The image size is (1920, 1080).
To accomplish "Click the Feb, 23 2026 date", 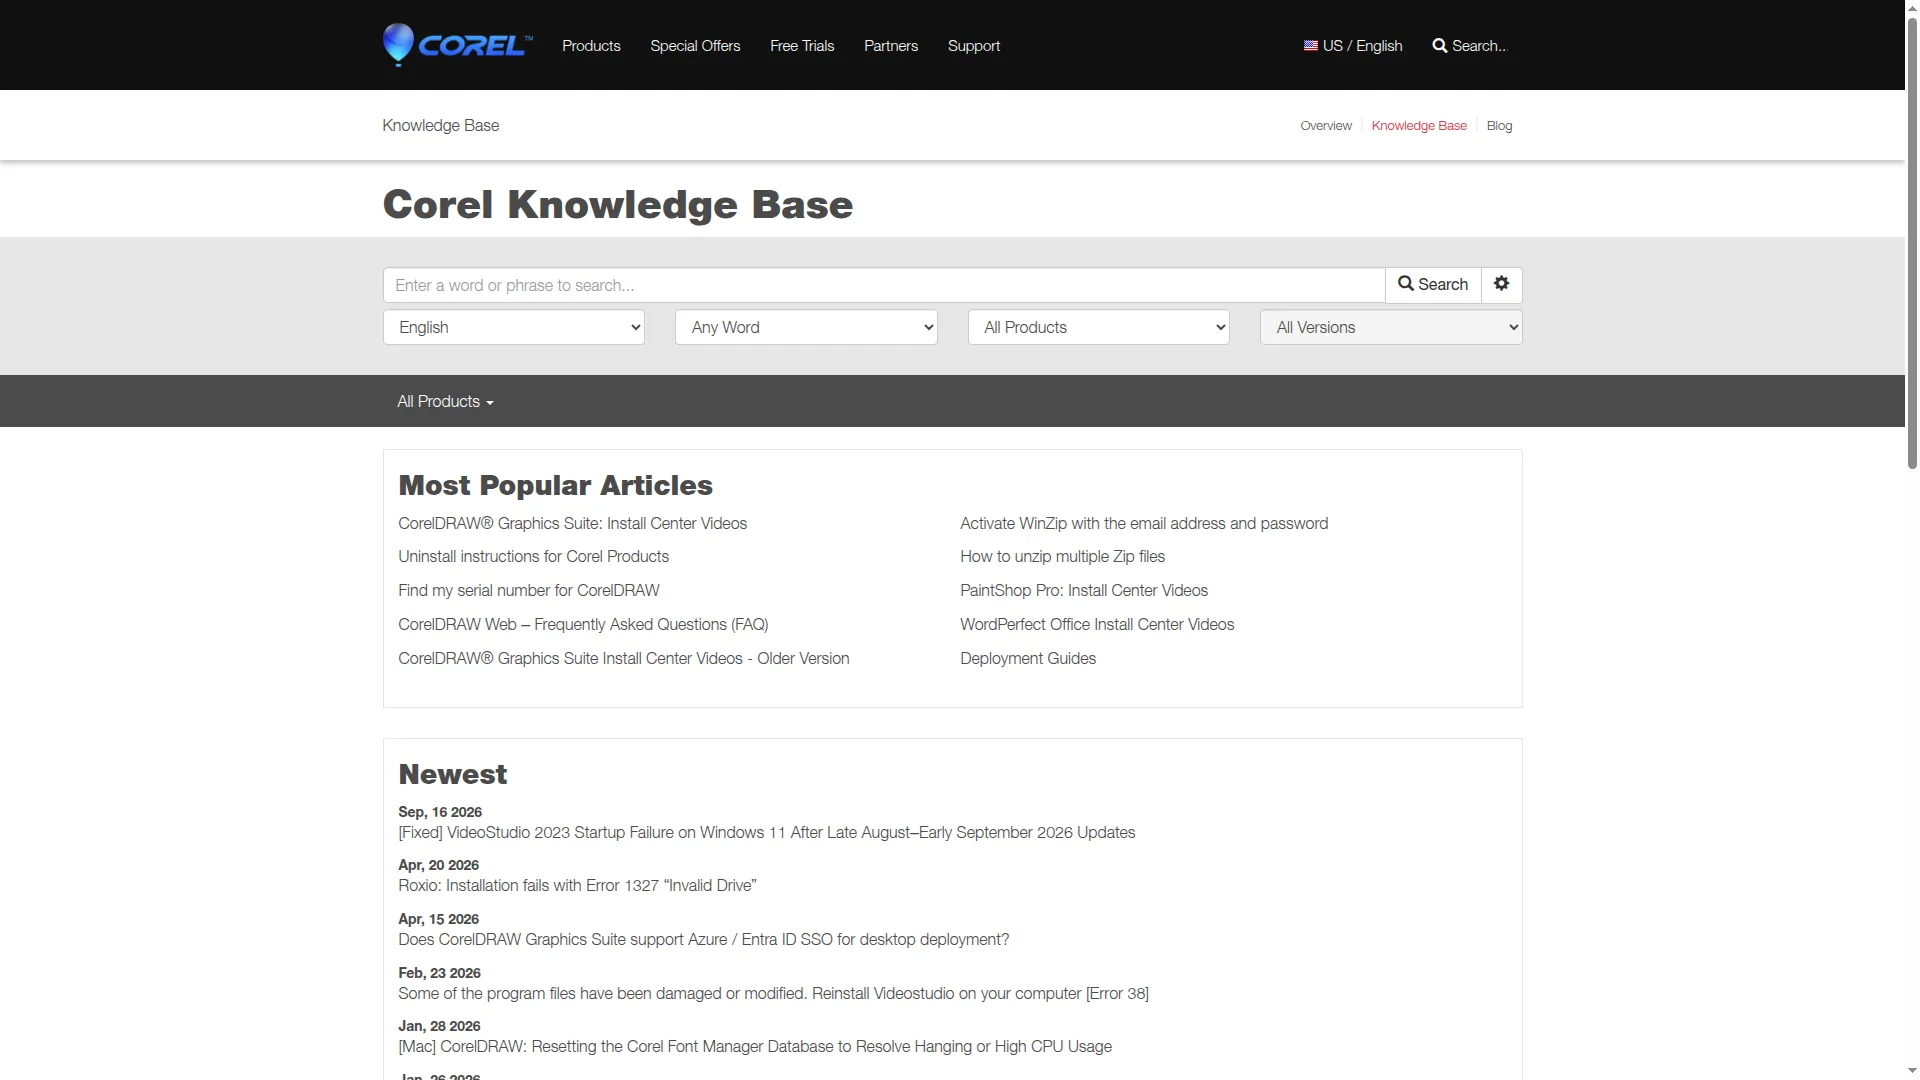I will click(x=439, y=973).
